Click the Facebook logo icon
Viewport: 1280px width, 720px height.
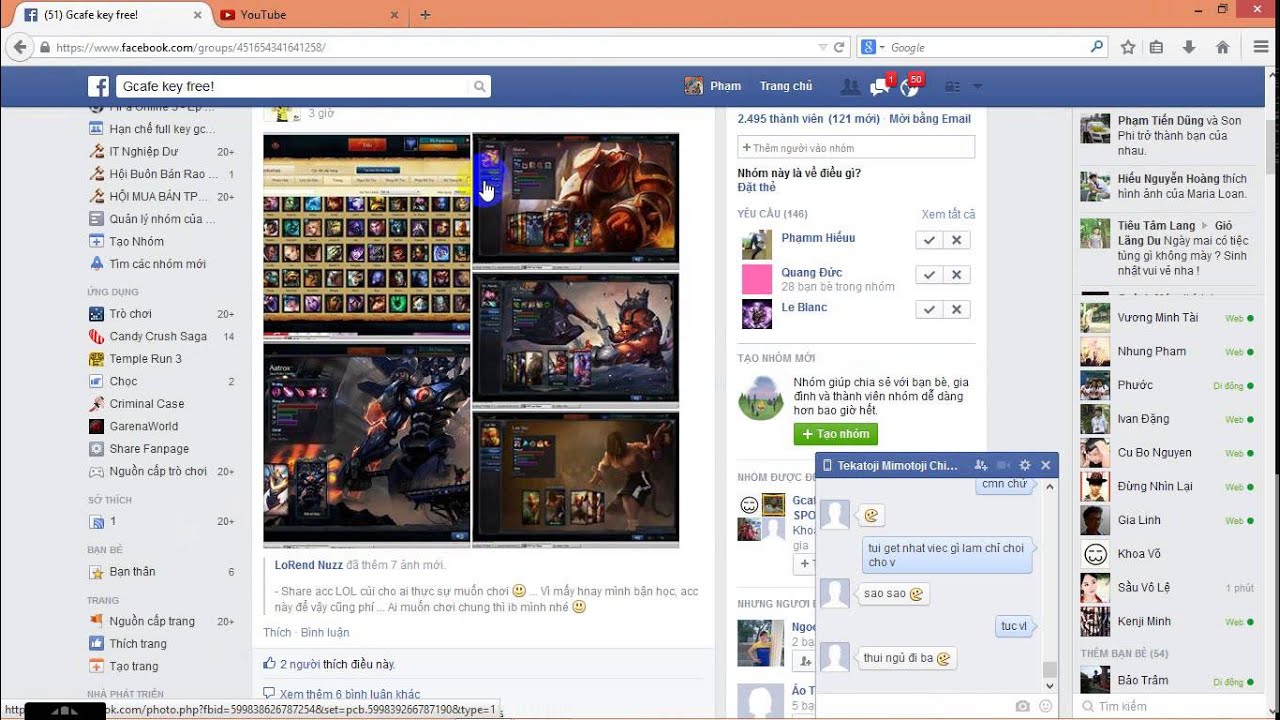click(98, 86)
